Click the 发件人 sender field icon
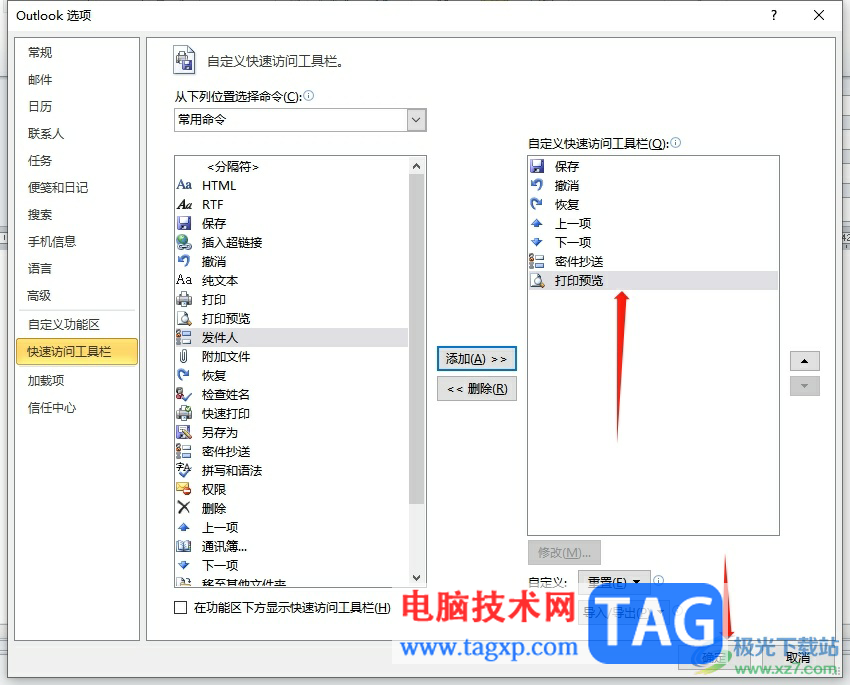Viewport: 850px width, 685px height. 184,337
